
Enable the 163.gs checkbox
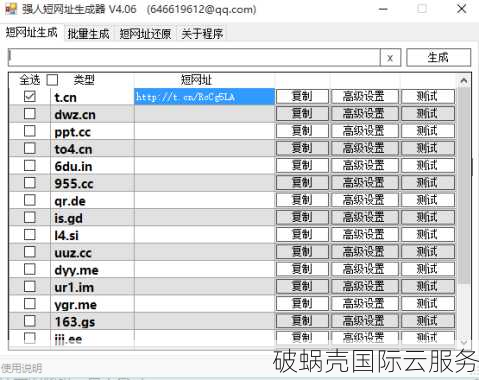click(30, 322)
